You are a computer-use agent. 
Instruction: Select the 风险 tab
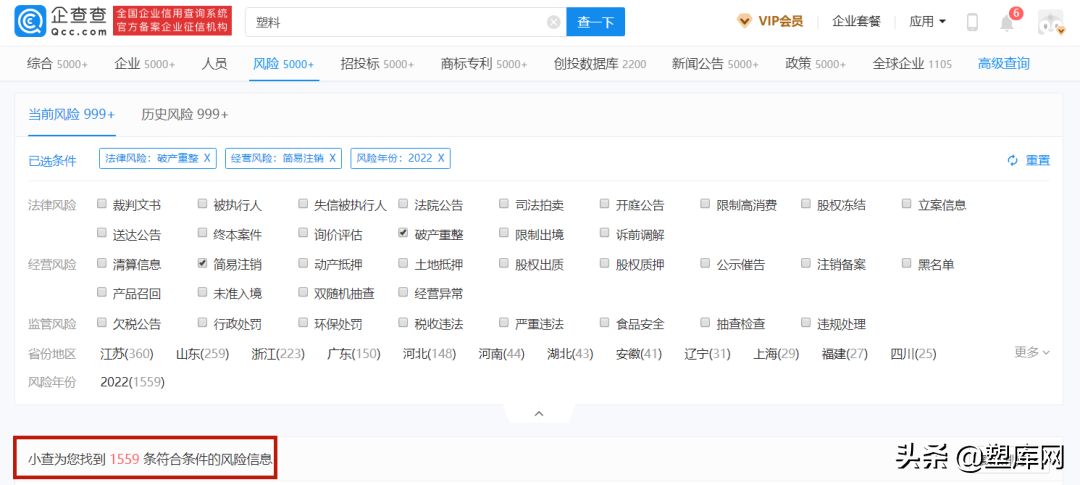click(284, 64)
